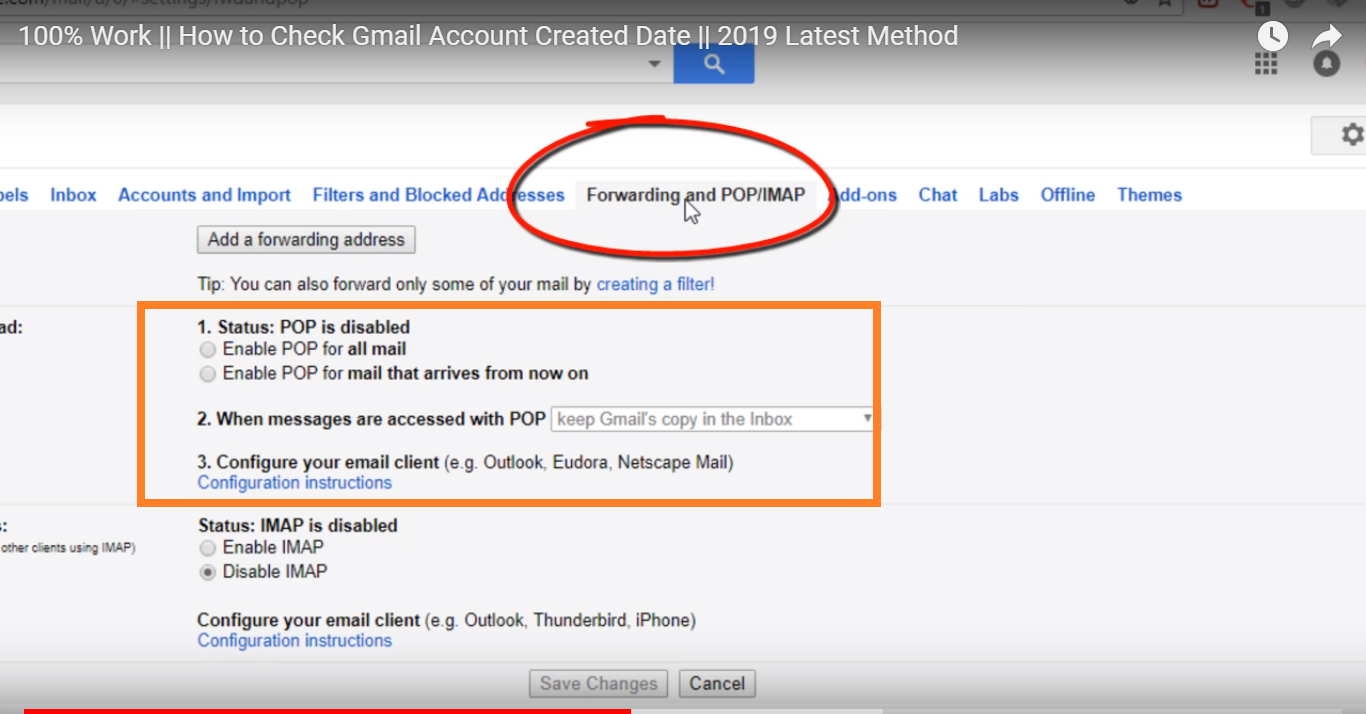The height and width of the screenshot is (714, 1366).
Task: Click the Cancel button
Action: coord(717,684)
